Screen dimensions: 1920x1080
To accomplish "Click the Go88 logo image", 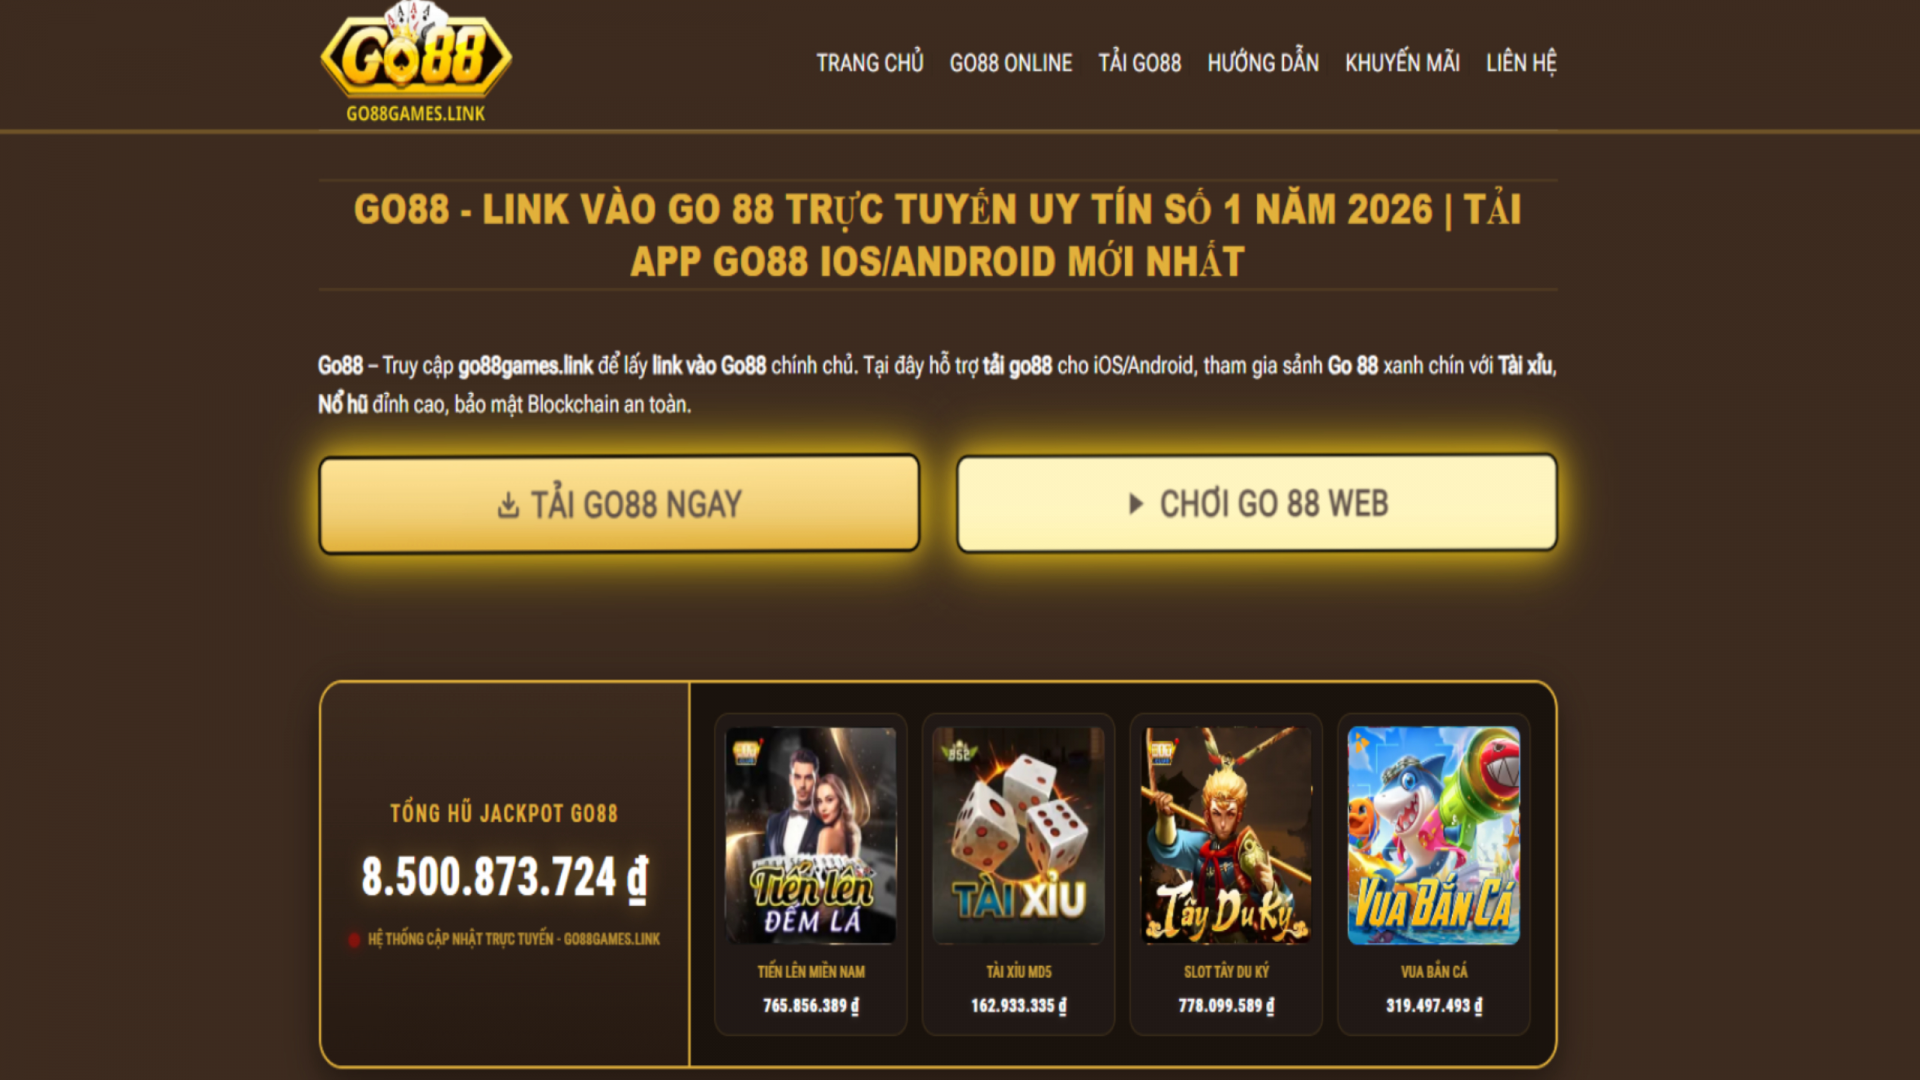I will pyautogui.click(x=416, y=63).
